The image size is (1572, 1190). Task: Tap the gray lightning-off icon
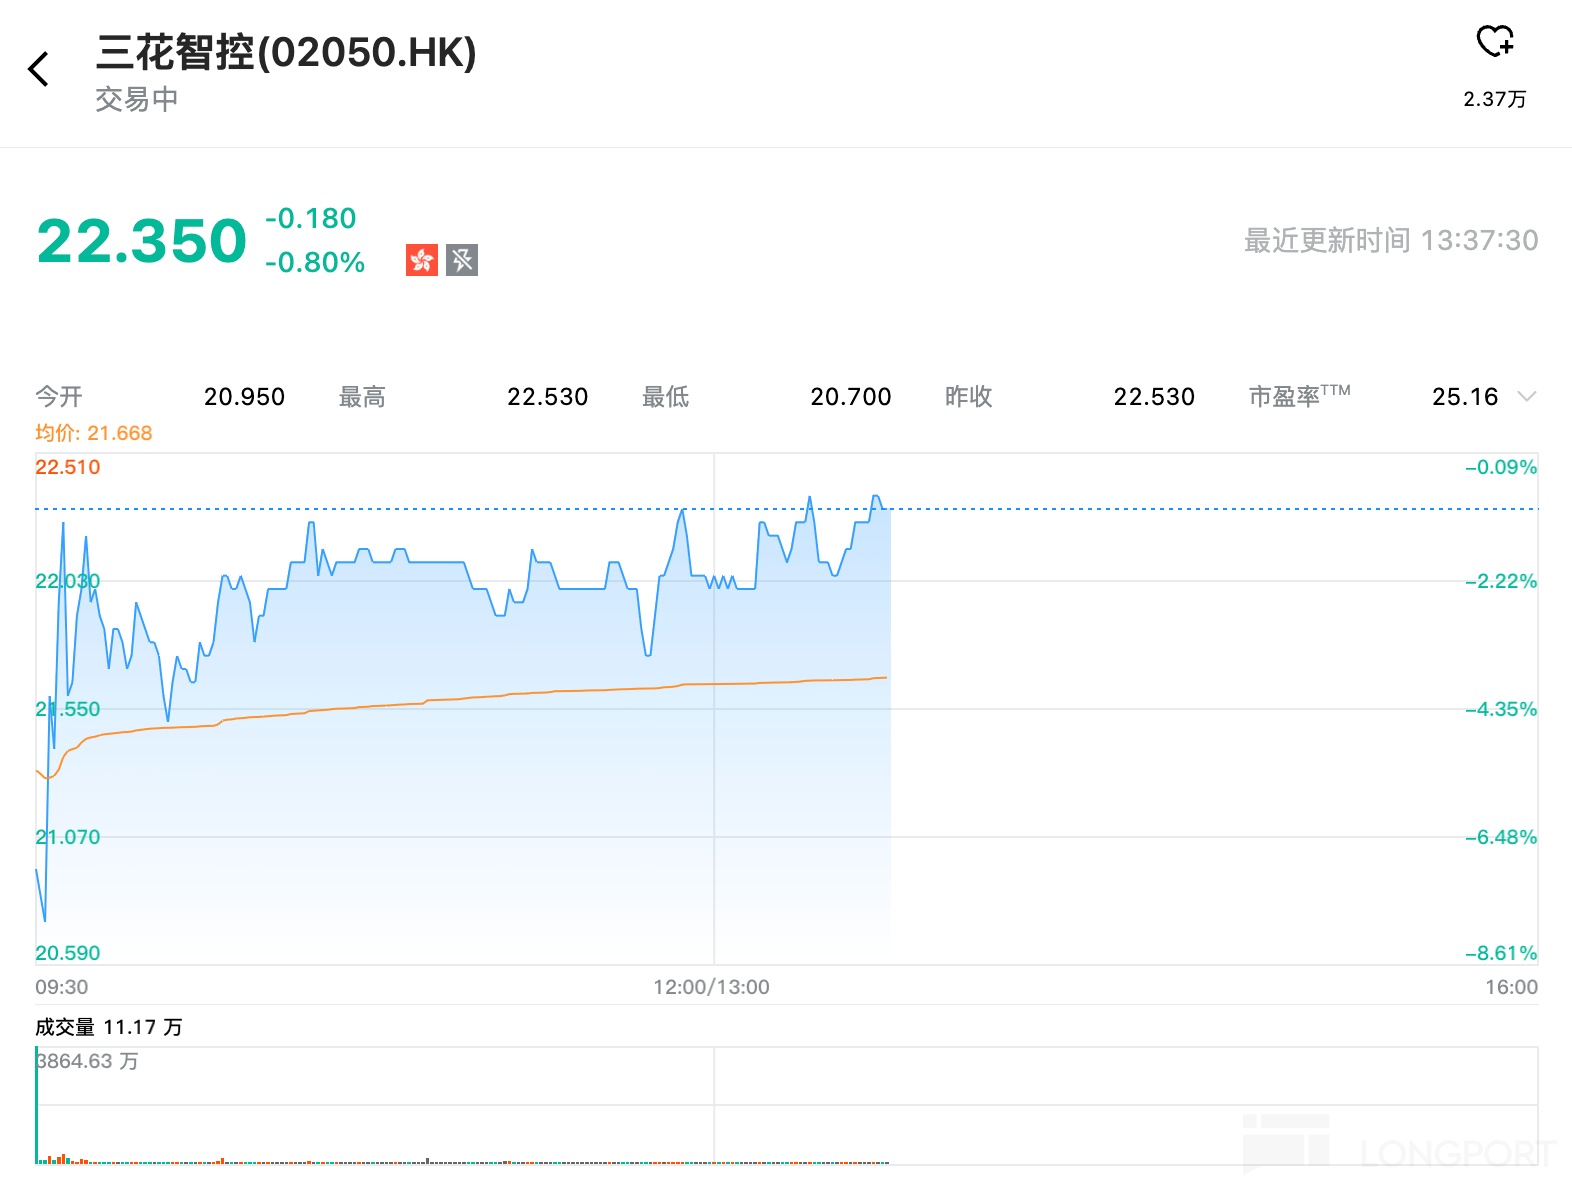click(462, 260)
